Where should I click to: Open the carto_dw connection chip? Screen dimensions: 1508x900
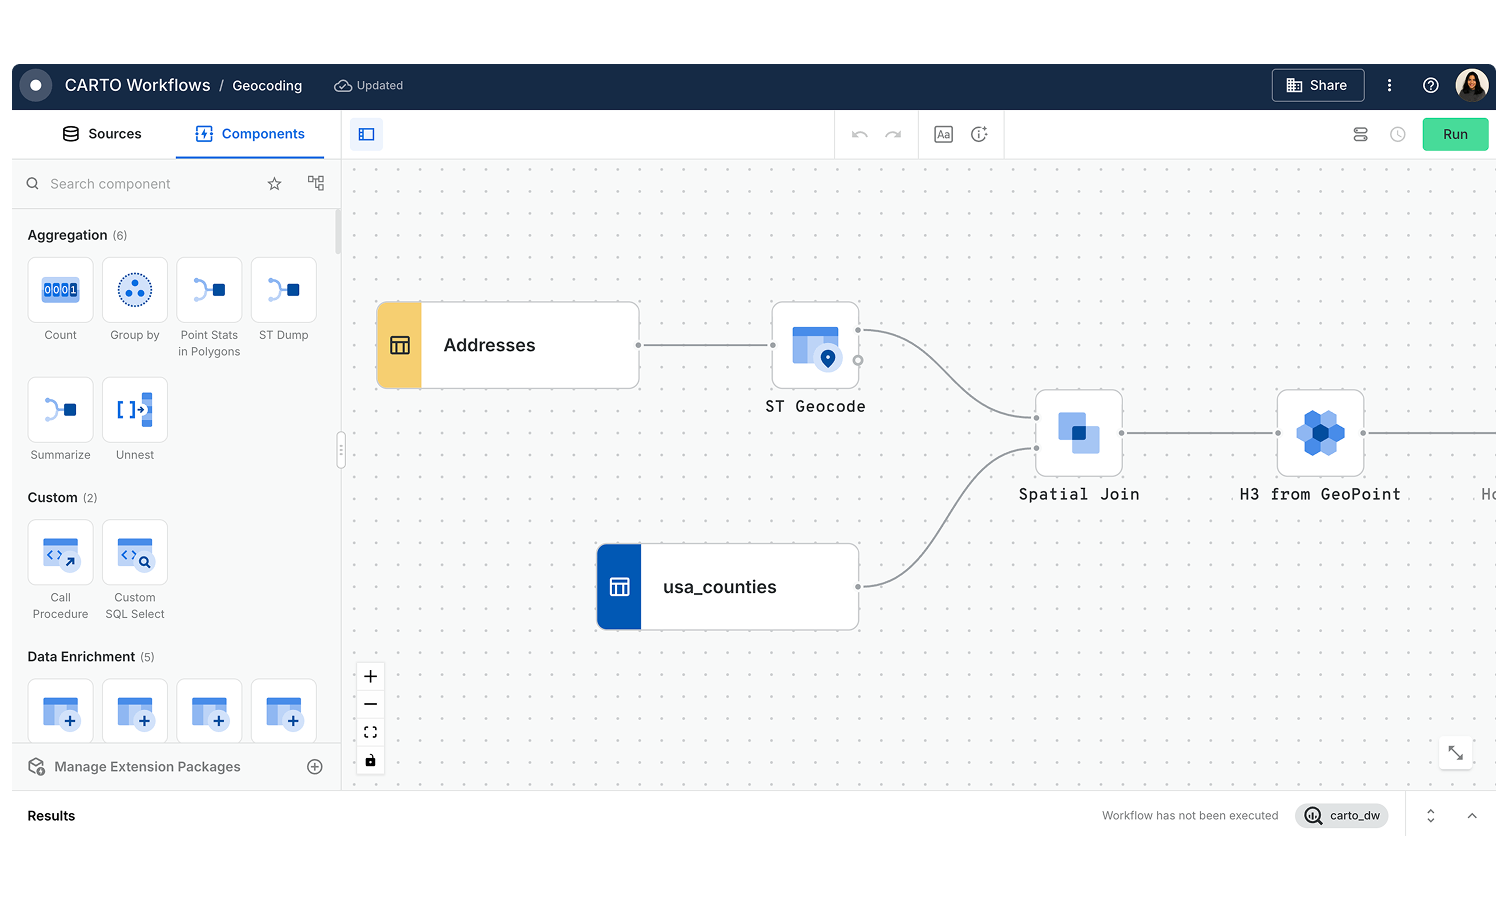[x=1342, y=816]
